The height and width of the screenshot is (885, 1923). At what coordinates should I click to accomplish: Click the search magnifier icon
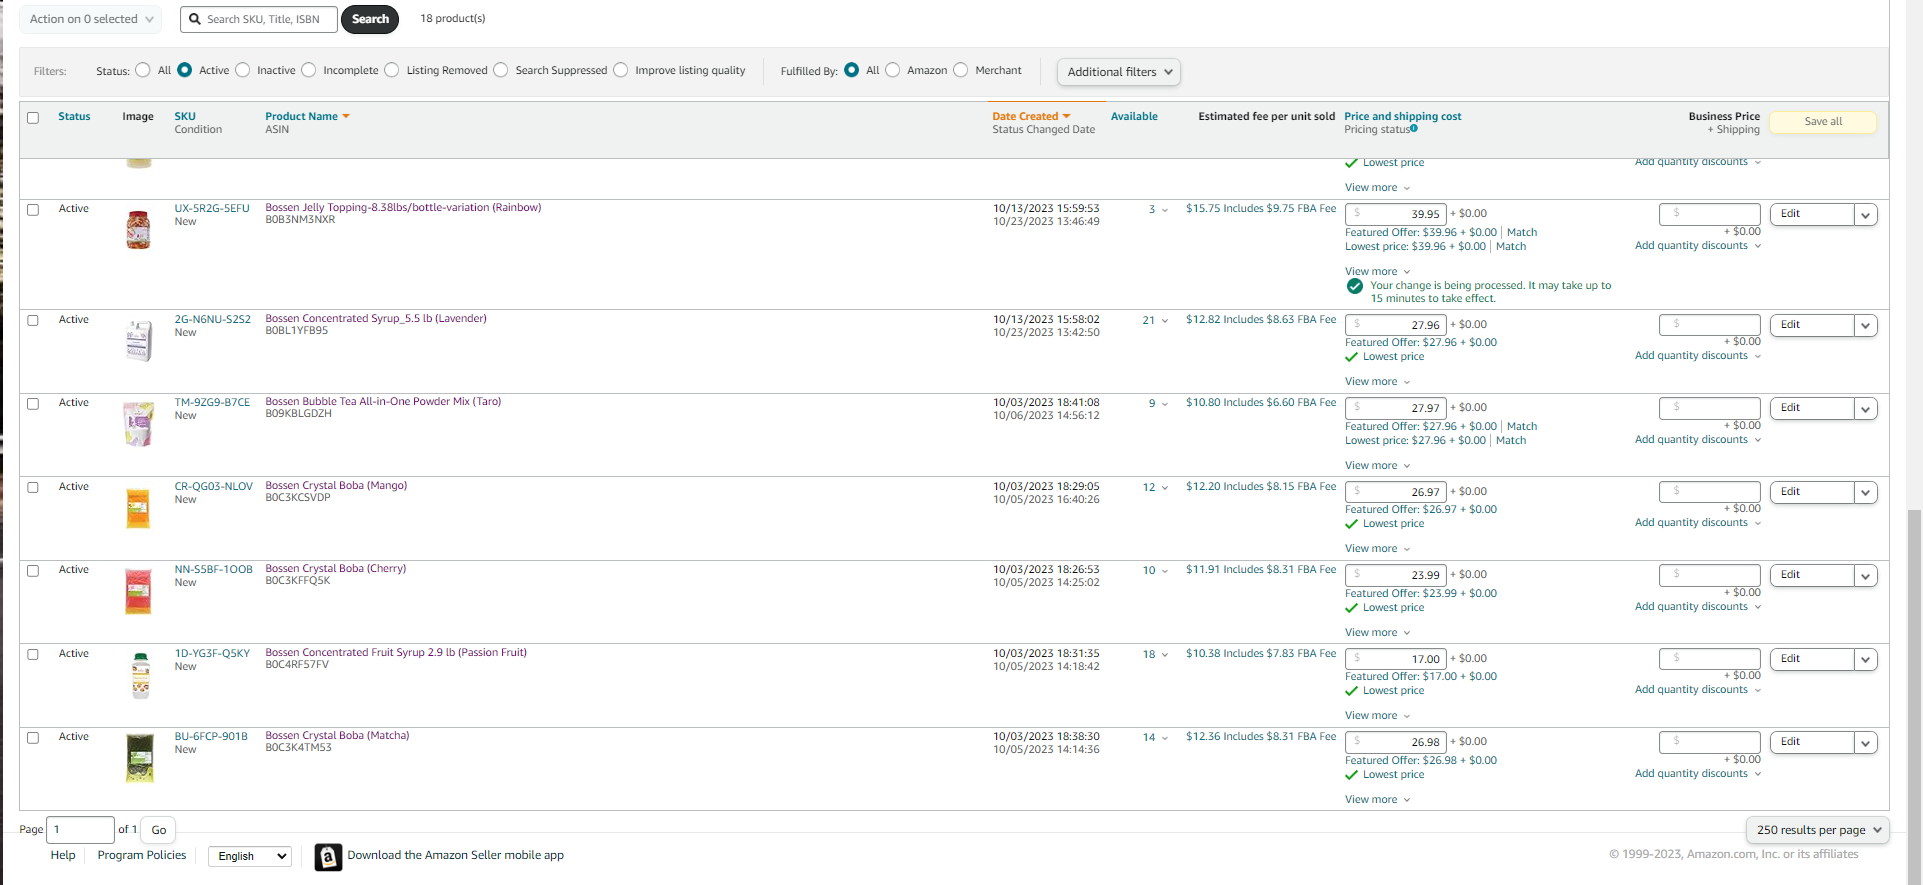point(196,19)
